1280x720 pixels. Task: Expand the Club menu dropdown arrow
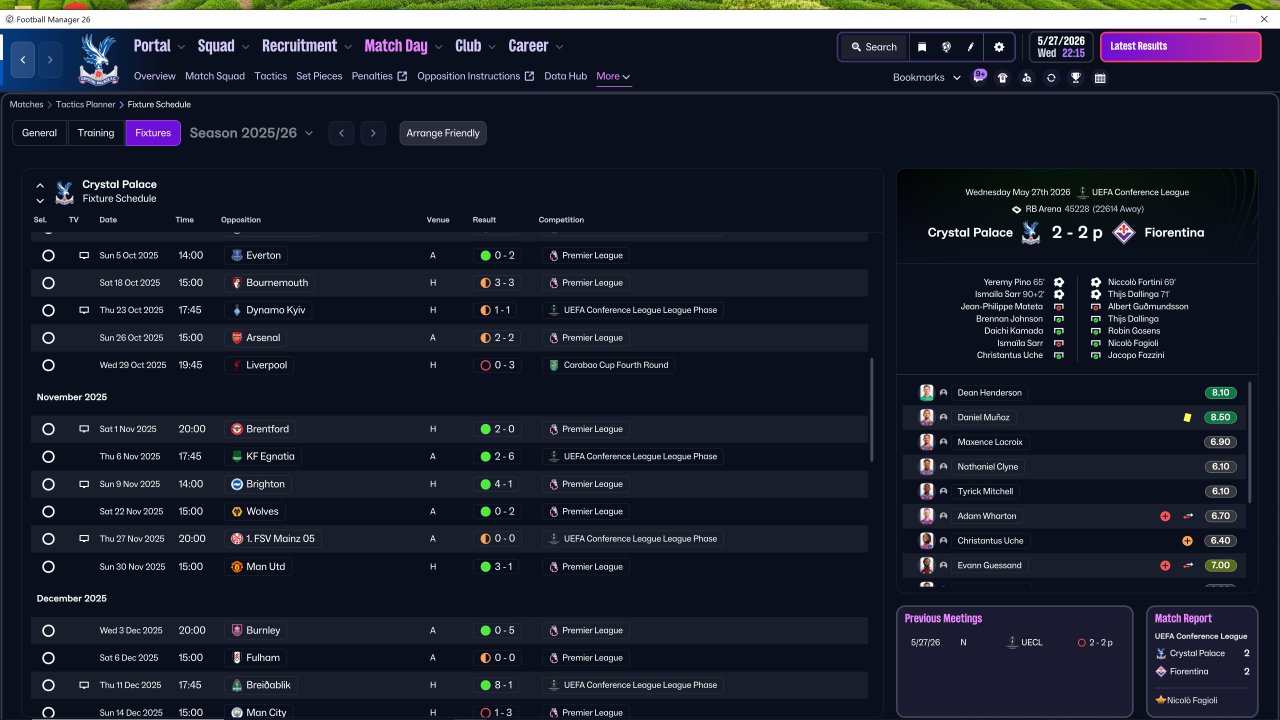pyautogui.click(x=491, y=47)
